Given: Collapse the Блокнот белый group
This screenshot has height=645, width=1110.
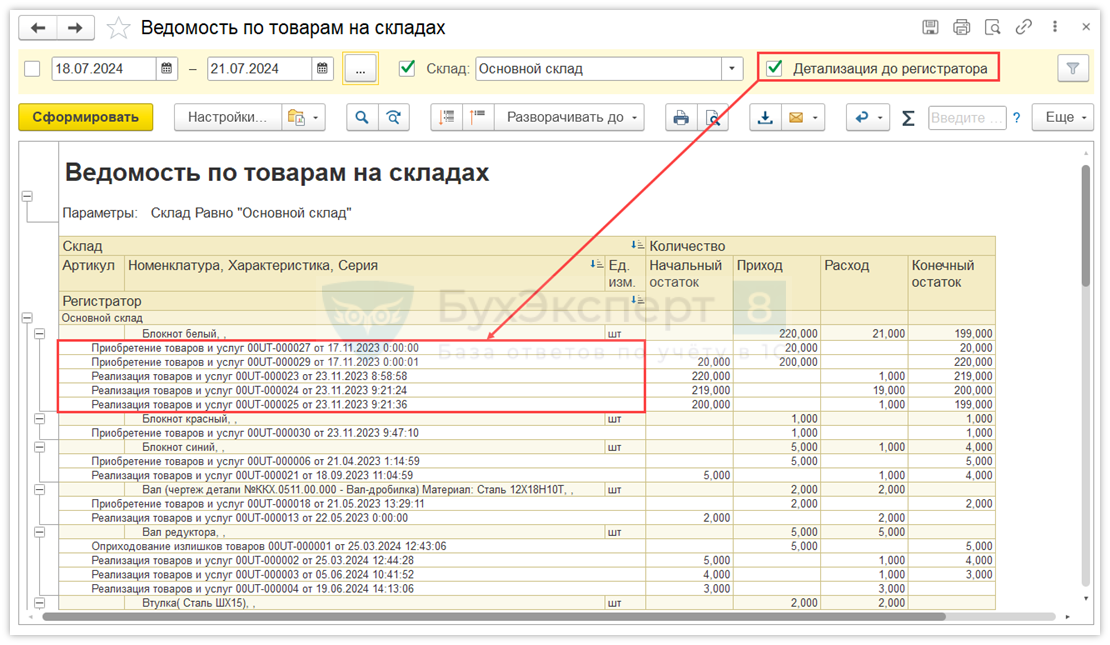Looking at the screenshot, I should pos(40,334).
